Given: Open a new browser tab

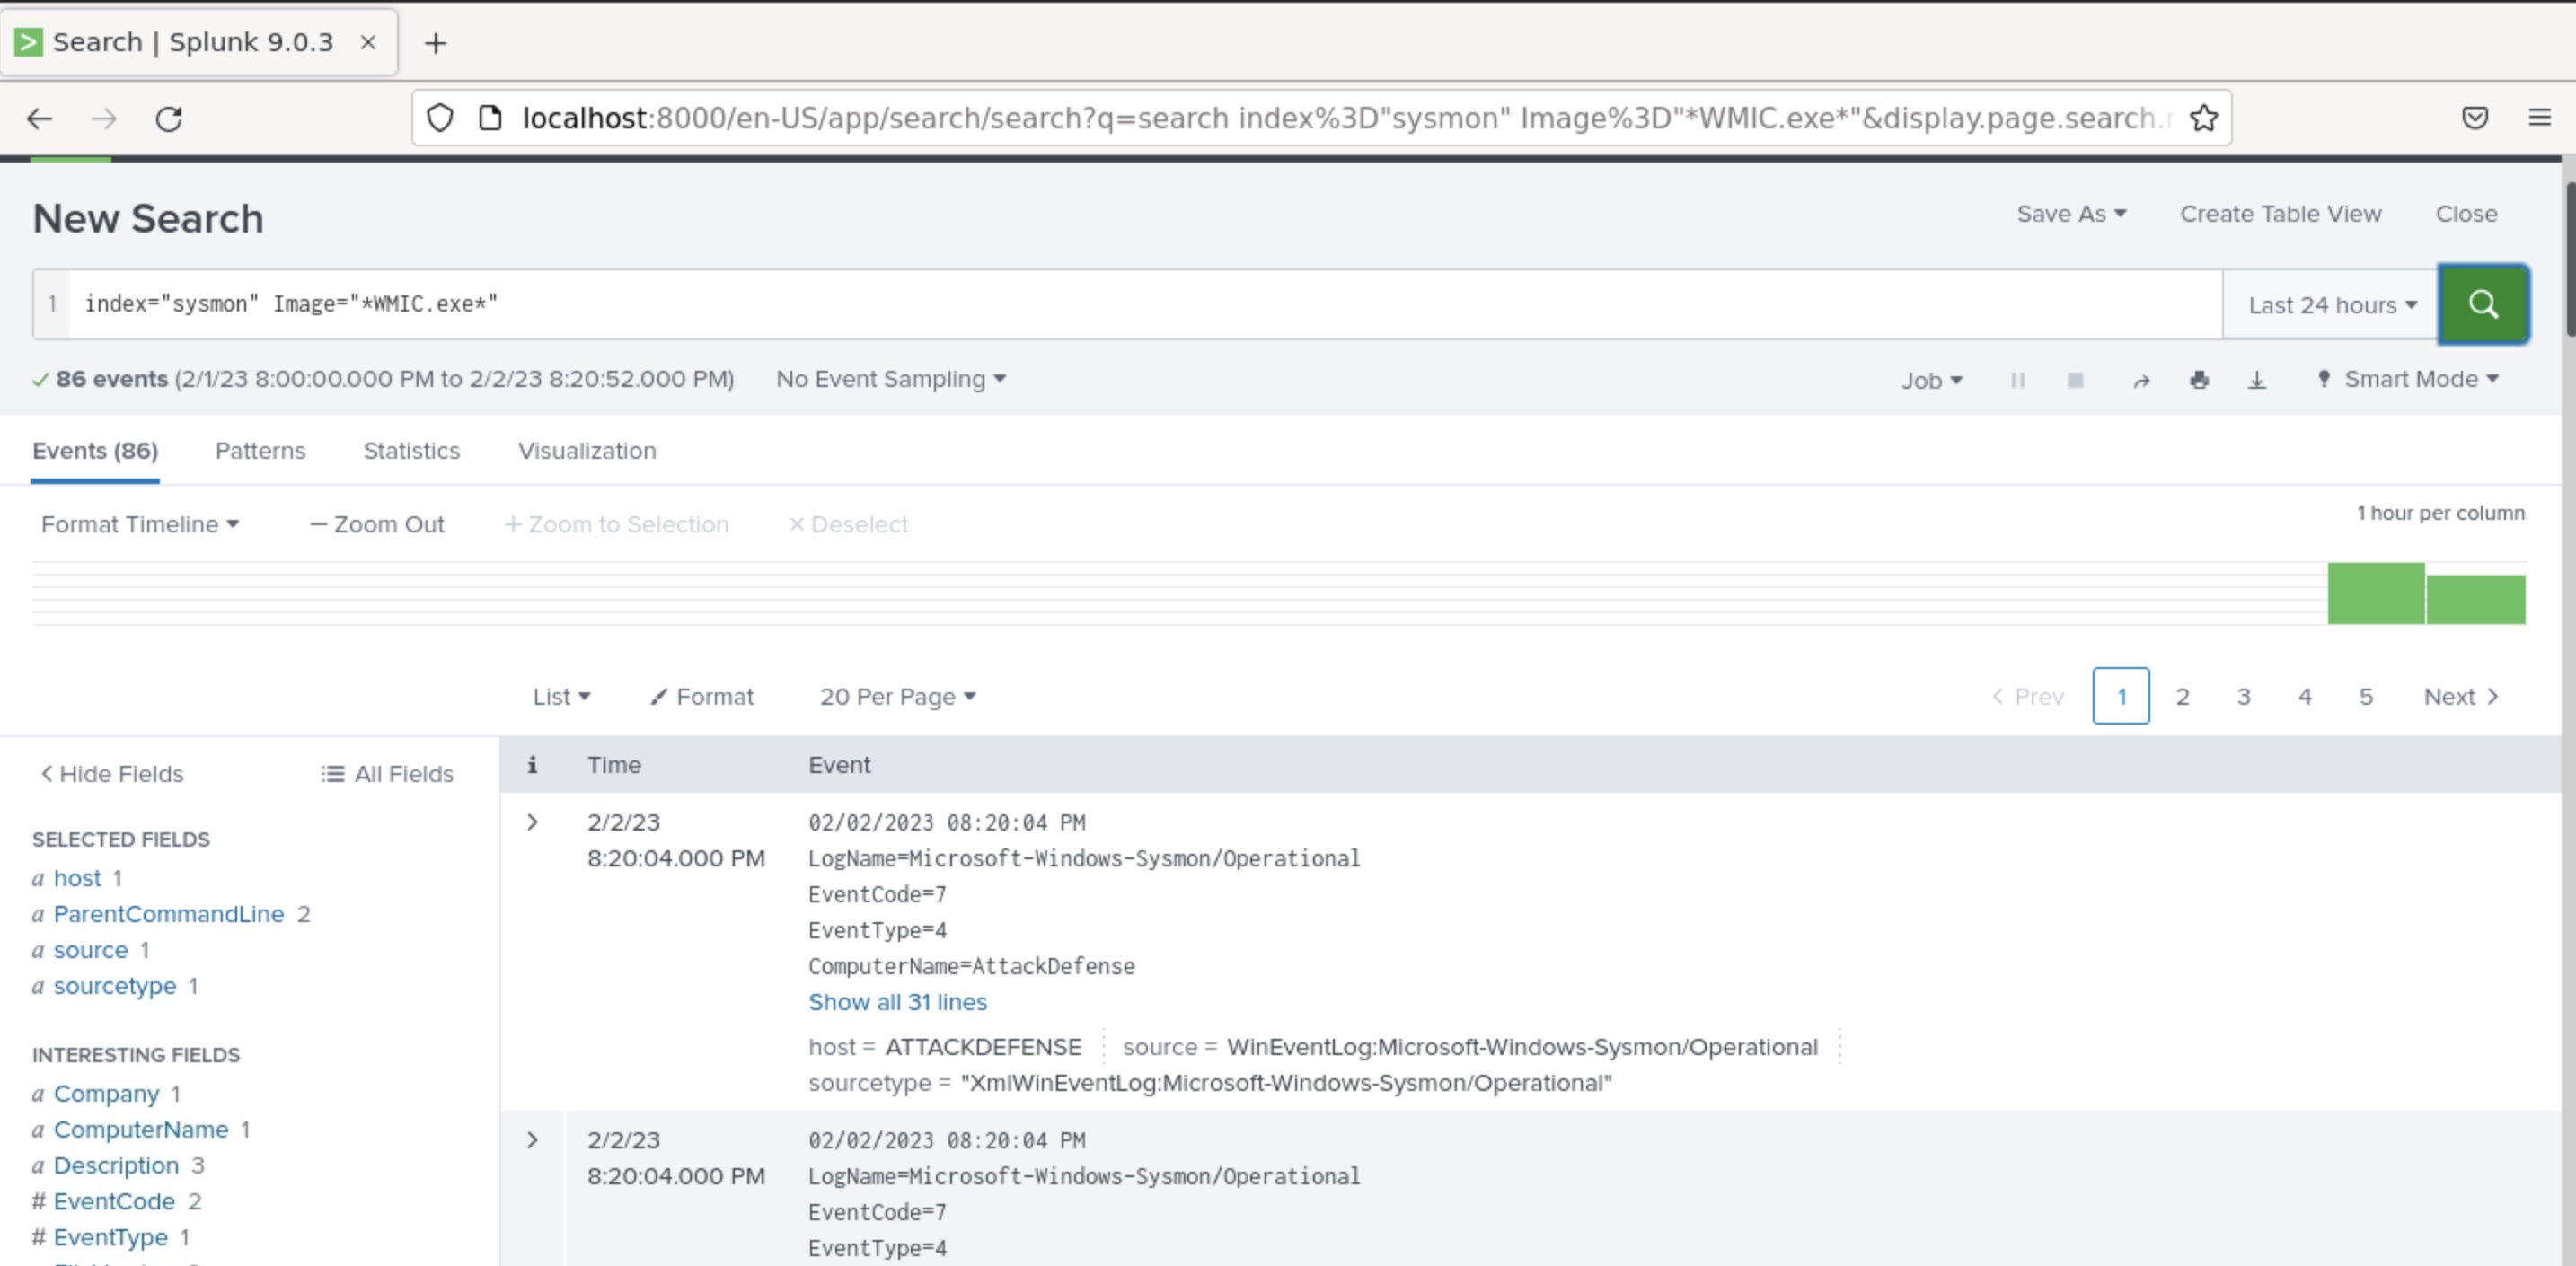Looking at the screenshot, I should pos(435,43).
